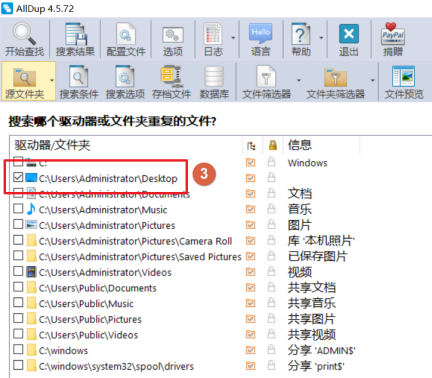
Task: Toggle subfolder scan for Camera Roll row
Action: coord(250,241)
